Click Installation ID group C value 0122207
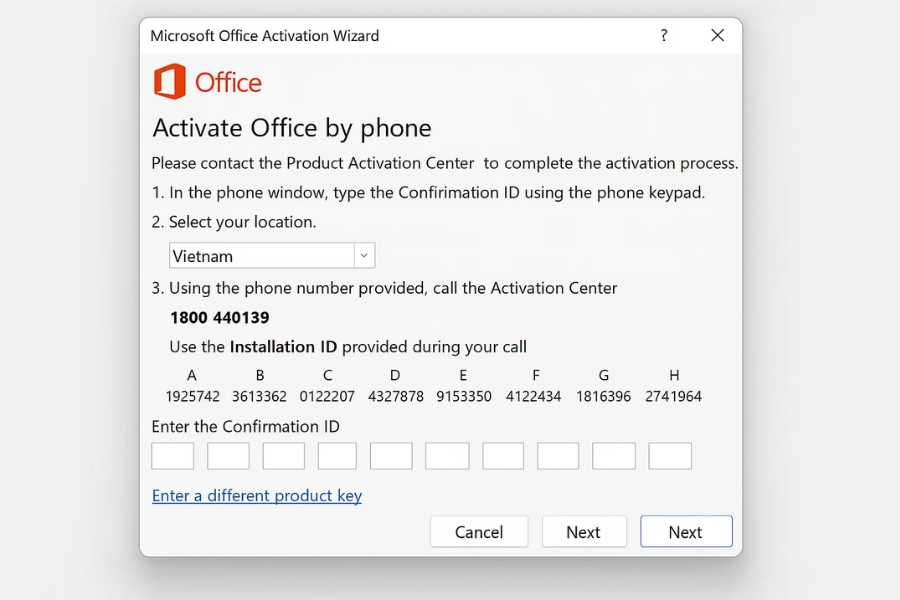The image size is (900, 600). click(327, 396)
